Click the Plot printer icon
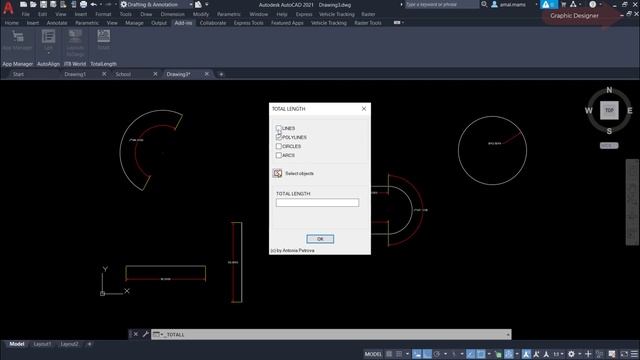Image resolution: width=640 pixels, height=360 pixels. coord(83,4)
